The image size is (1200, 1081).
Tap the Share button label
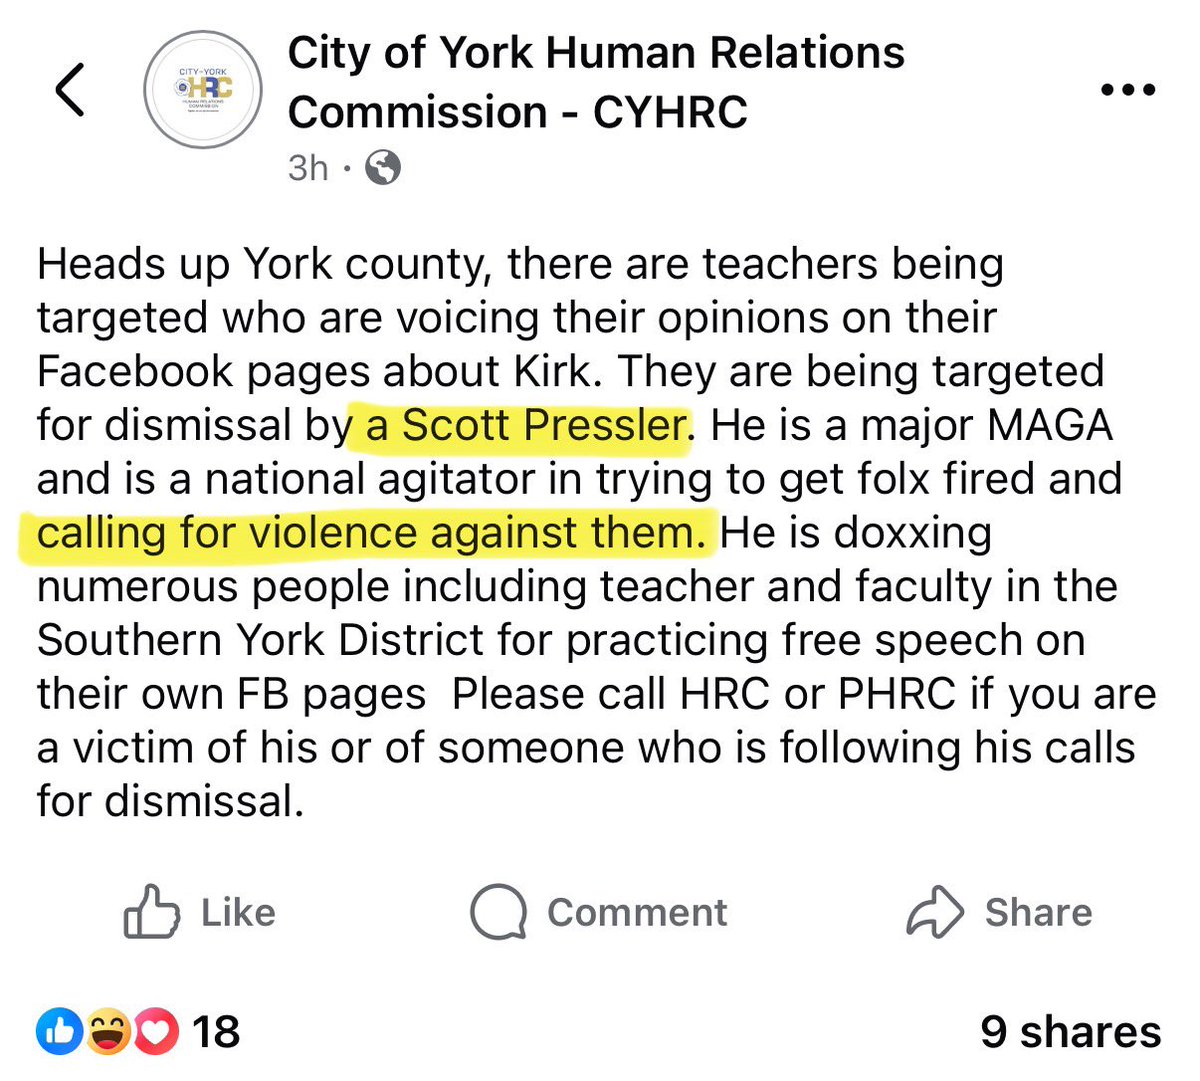(1038, 912)
